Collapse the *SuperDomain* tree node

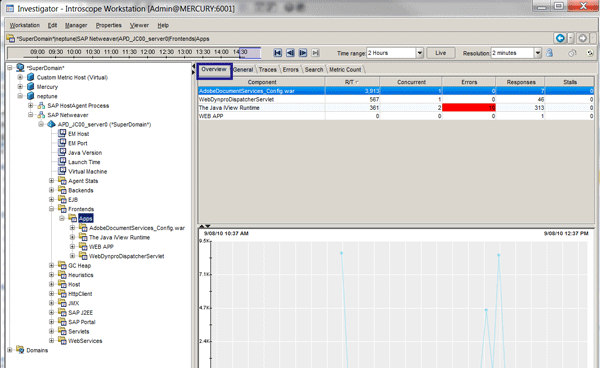(10, 68)
